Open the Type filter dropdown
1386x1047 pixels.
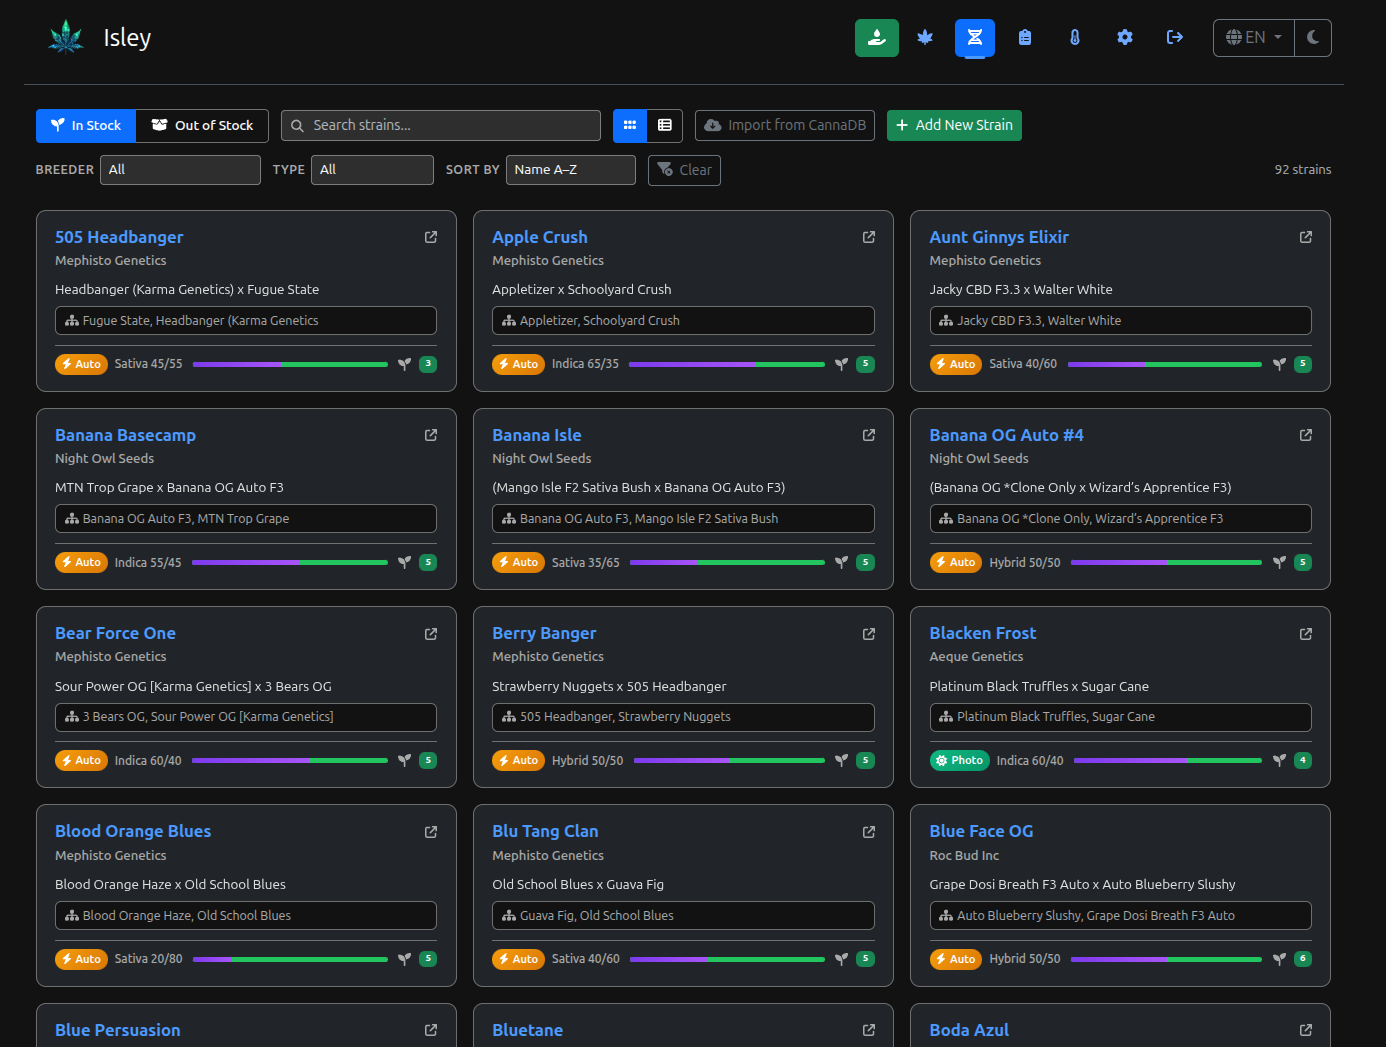point(372,170)
